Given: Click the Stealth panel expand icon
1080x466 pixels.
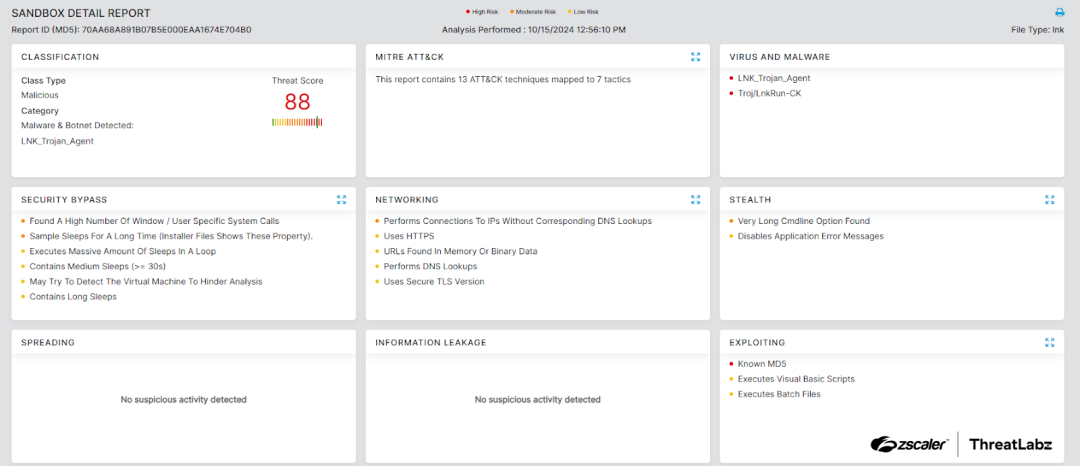Looking at the screenshot, I should pos(1049,200).
